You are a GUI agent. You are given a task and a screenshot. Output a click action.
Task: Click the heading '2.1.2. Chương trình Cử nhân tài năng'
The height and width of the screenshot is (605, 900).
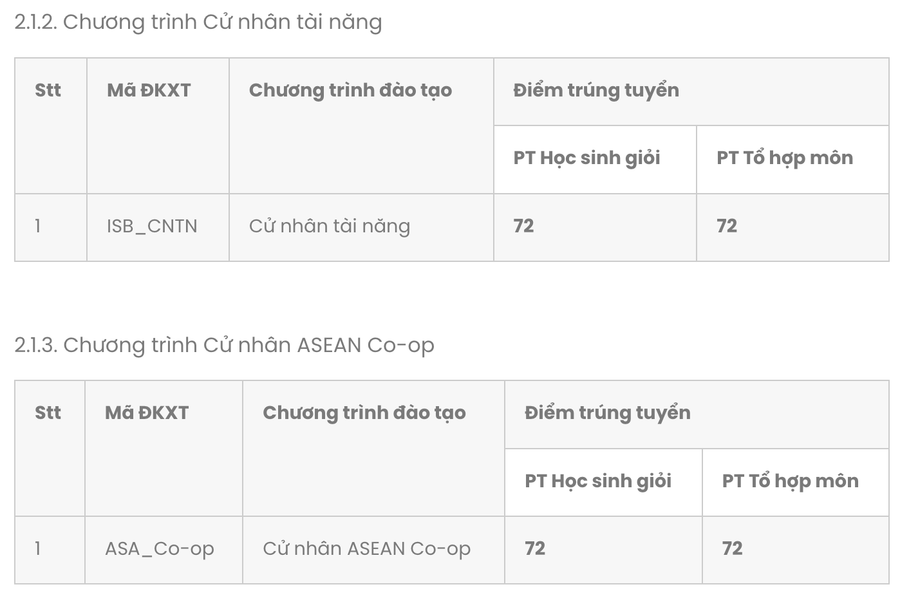coord(198,22)
